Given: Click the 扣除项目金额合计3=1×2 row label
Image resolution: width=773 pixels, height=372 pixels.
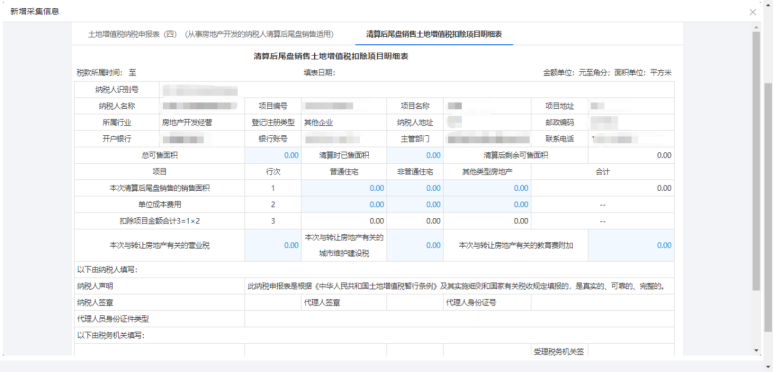Looking at the screenshot, I should [159, 221].
